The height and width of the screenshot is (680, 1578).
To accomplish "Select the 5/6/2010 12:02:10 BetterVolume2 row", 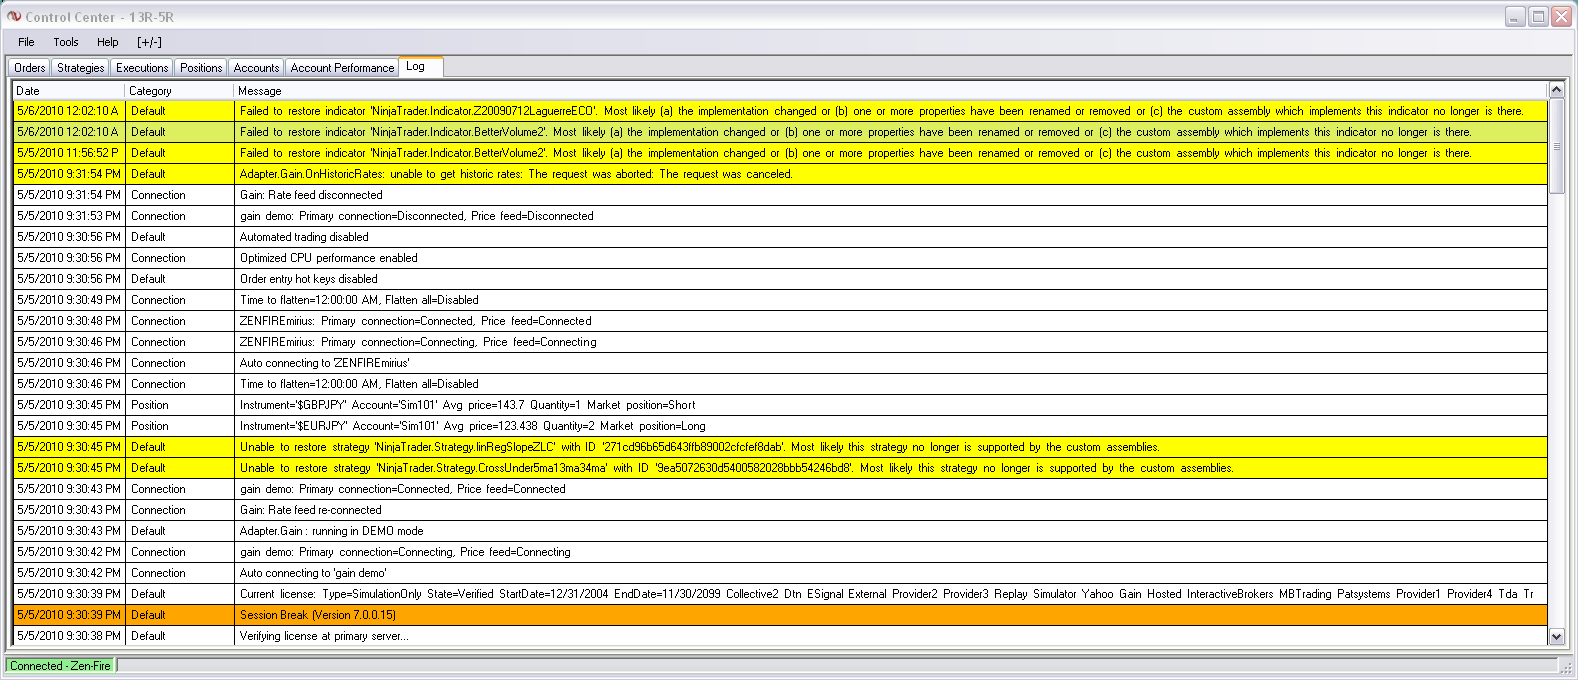I will pyautogui.click(x=780, y=132).
